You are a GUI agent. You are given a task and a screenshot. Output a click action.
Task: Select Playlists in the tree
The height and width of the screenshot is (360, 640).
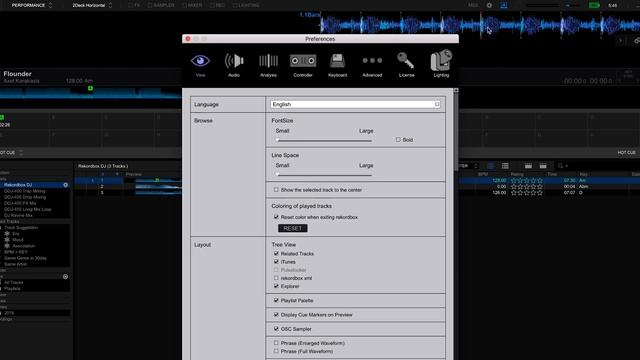(x=12, y=289)
